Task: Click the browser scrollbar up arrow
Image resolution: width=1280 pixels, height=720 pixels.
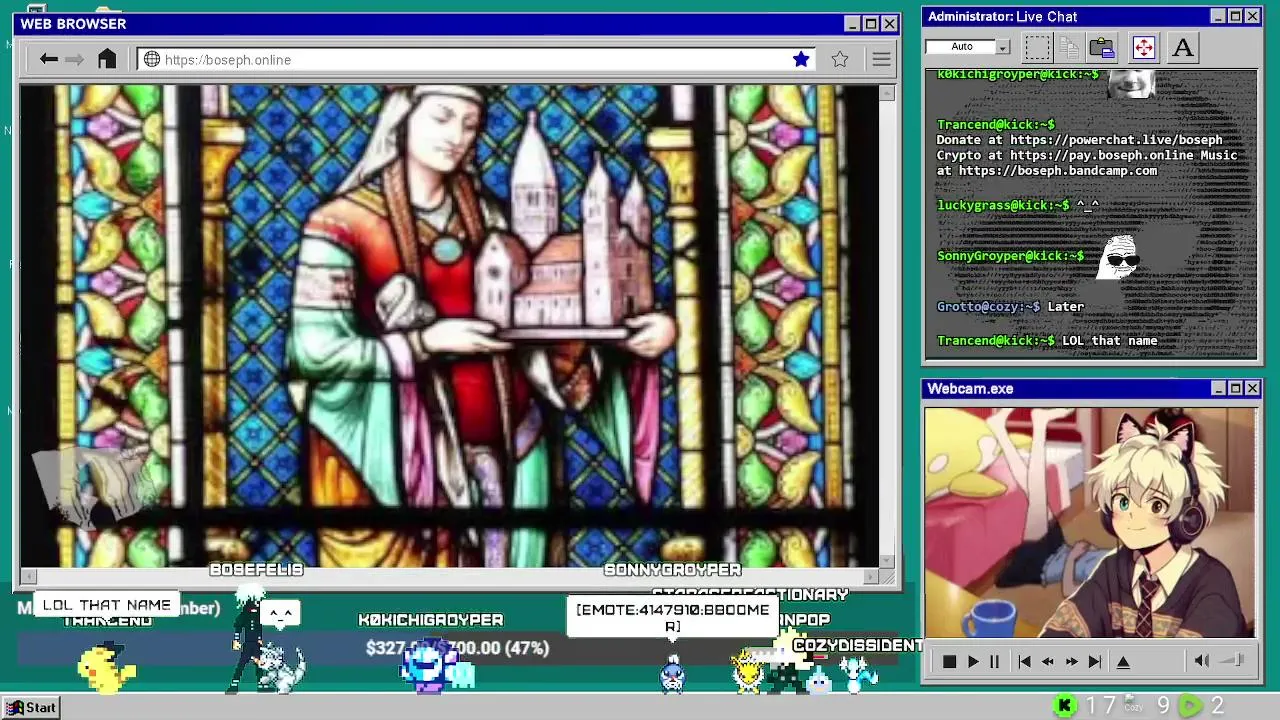Action: pyautogui.click(x=887, y=93)
